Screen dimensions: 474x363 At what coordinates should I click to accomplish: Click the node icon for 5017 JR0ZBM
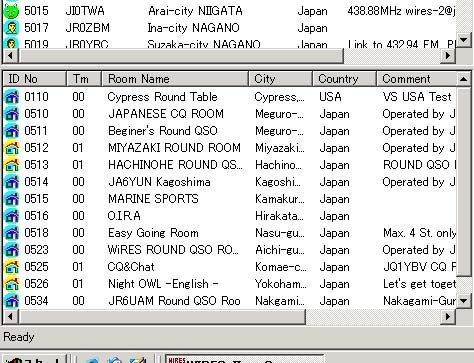tap(12, 28)
